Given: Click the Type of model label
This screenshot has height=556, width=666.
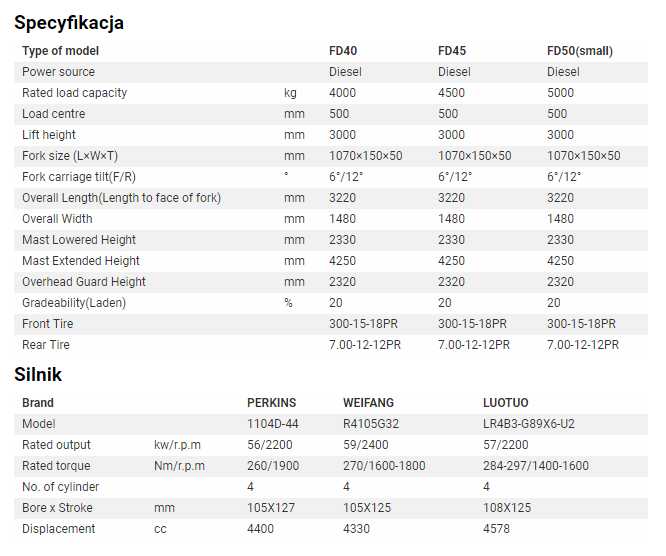Looking at the screenshot, I should [60, 51].
